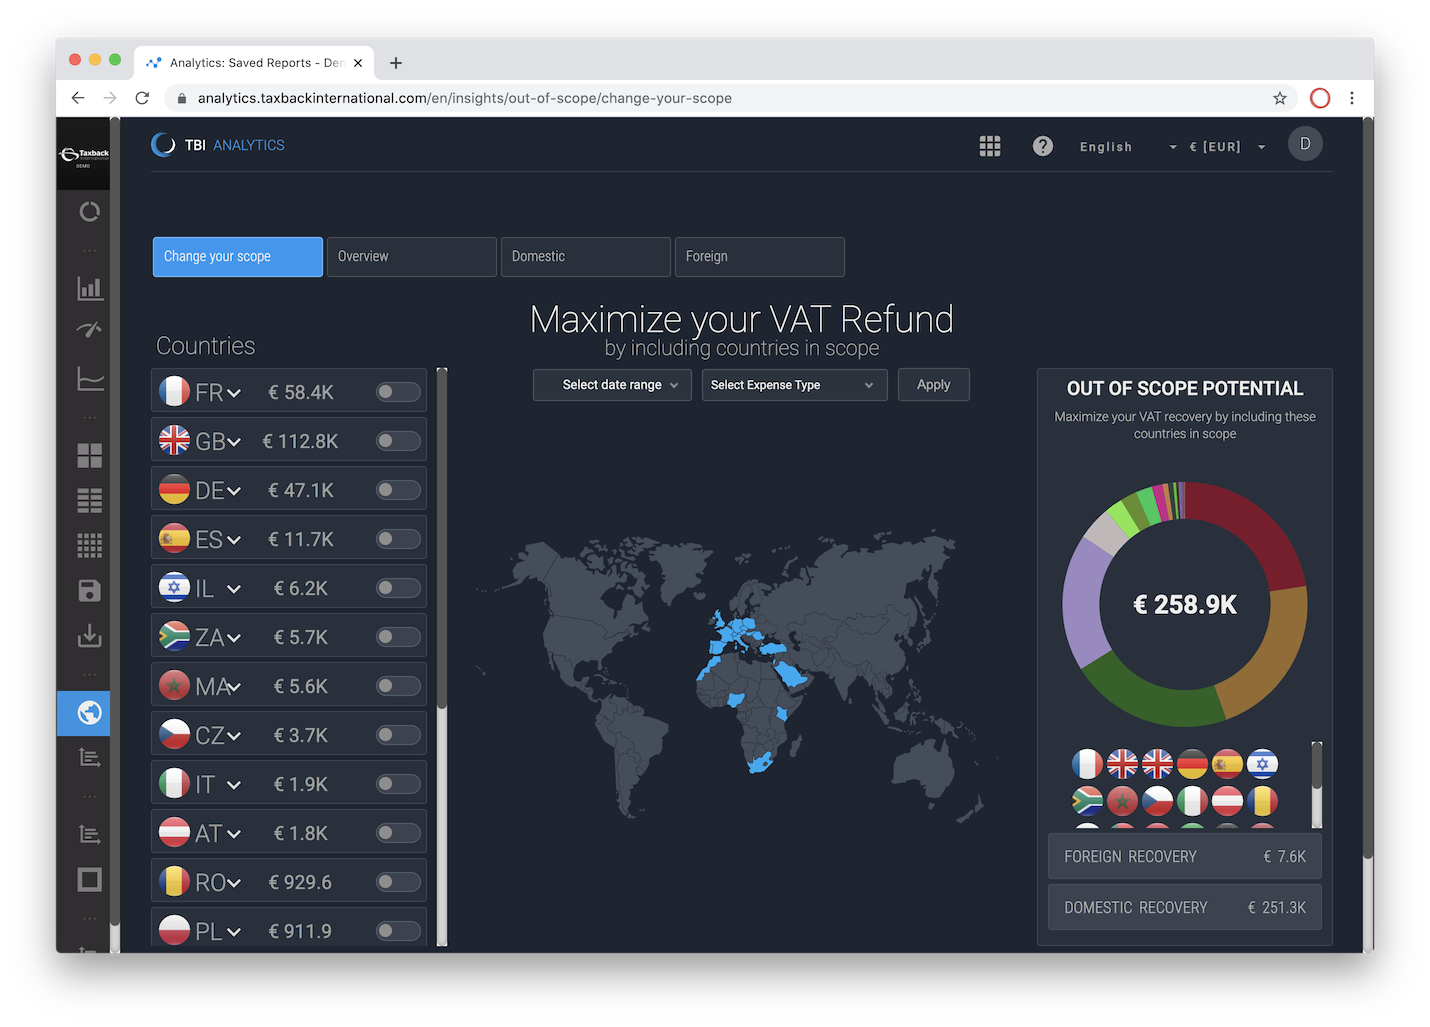Switch on Israel IL toggle
1430x1027 pixels.
point(398,588)
